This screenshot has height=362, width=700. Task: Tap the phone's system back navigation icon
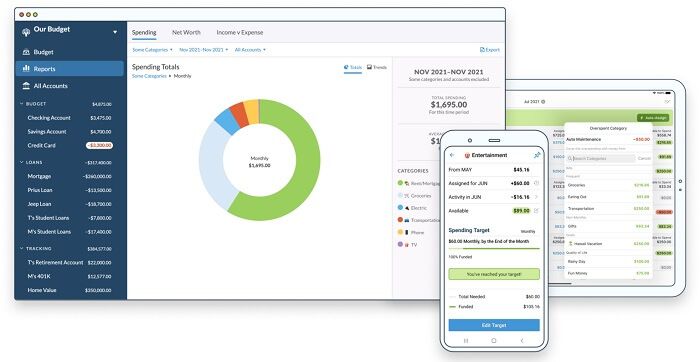pyautogui.click(x=522, y=341)
